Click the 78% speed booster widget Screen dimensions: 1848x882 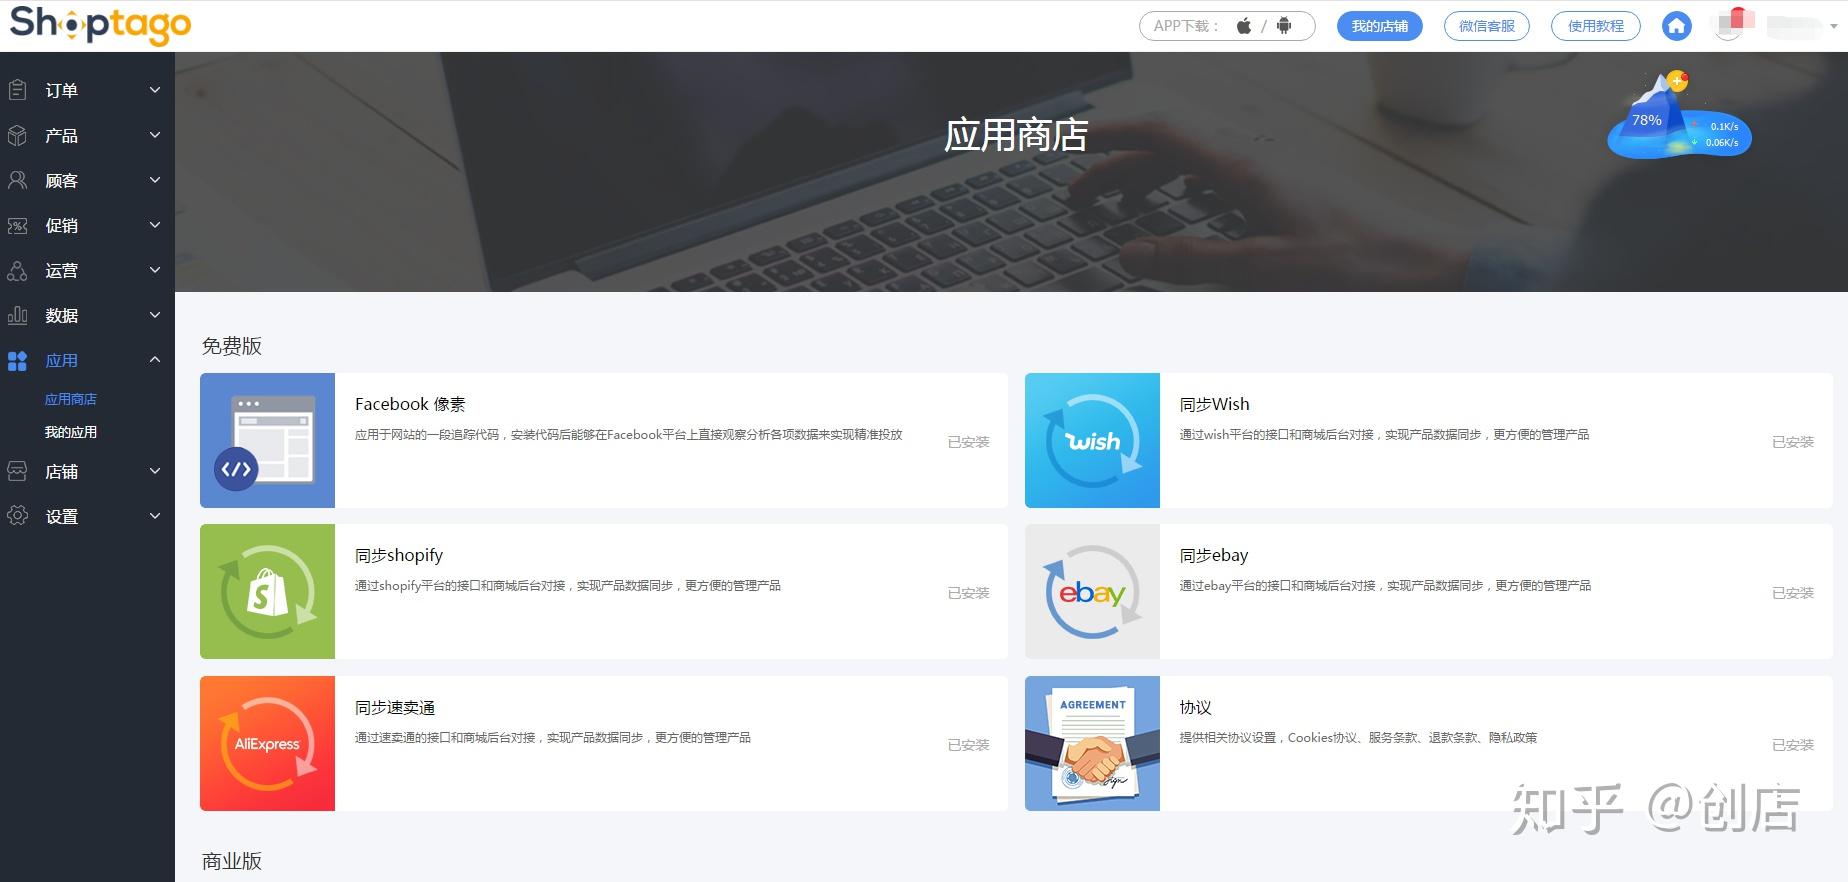(1679, 116)
